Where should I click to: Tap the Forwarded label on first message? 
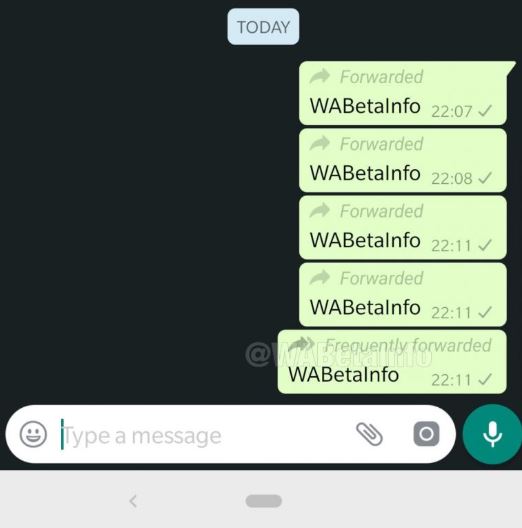(381, 77)
